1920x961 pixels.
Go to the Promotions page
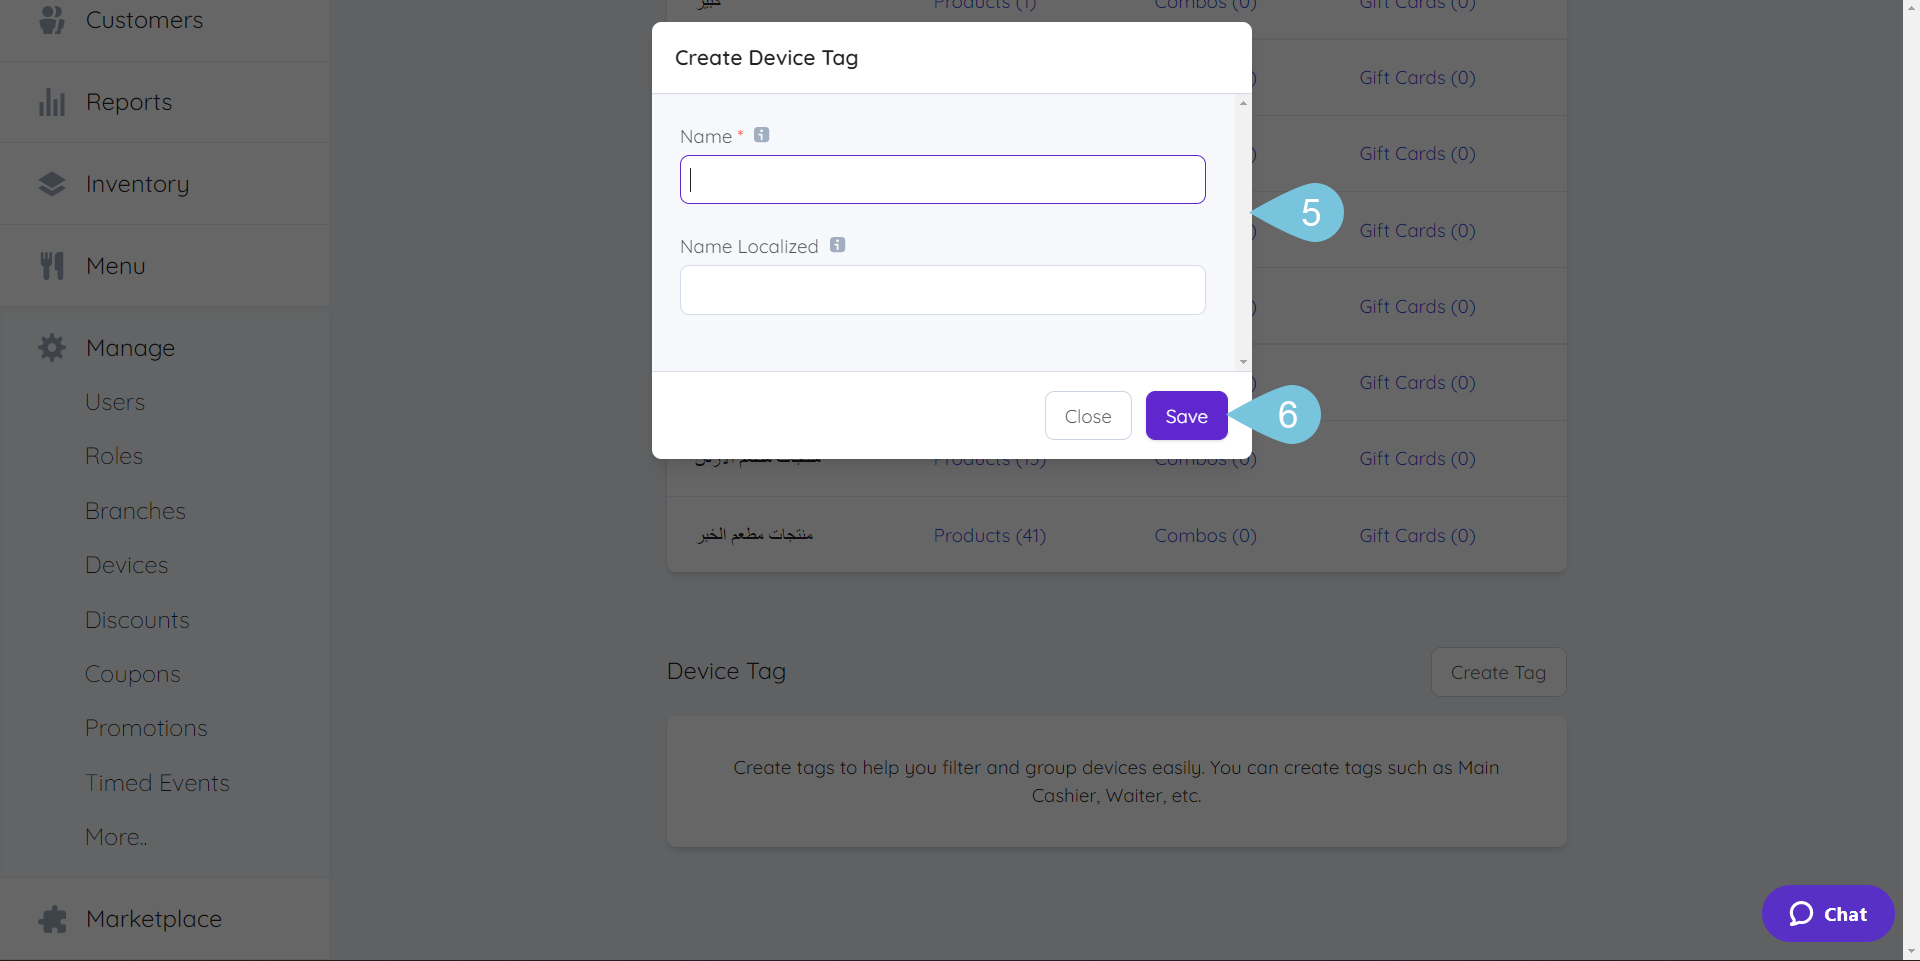coord(145,727)
